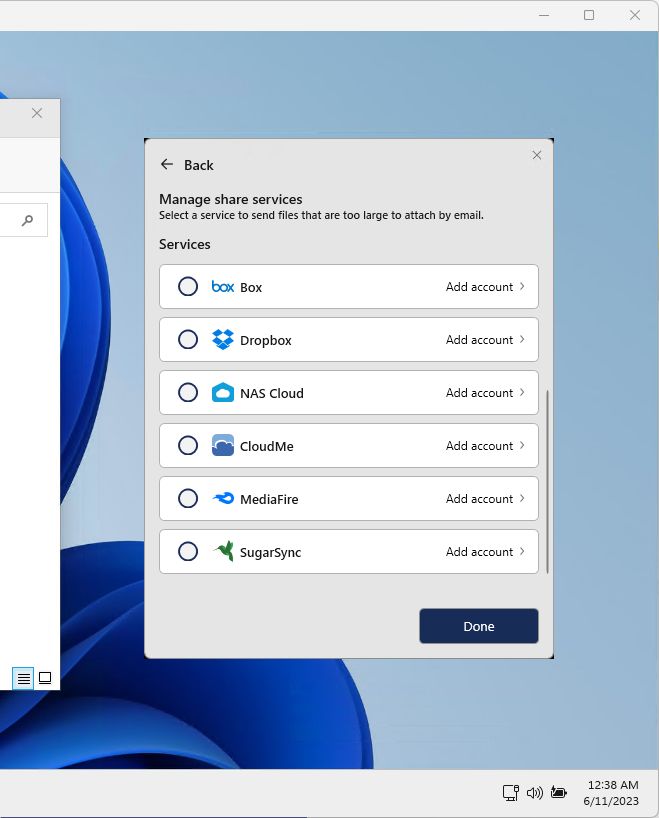Viewport: 659px width, 818px height.
Task: Go back using the Back arrow
Action: tap(166, 164)
